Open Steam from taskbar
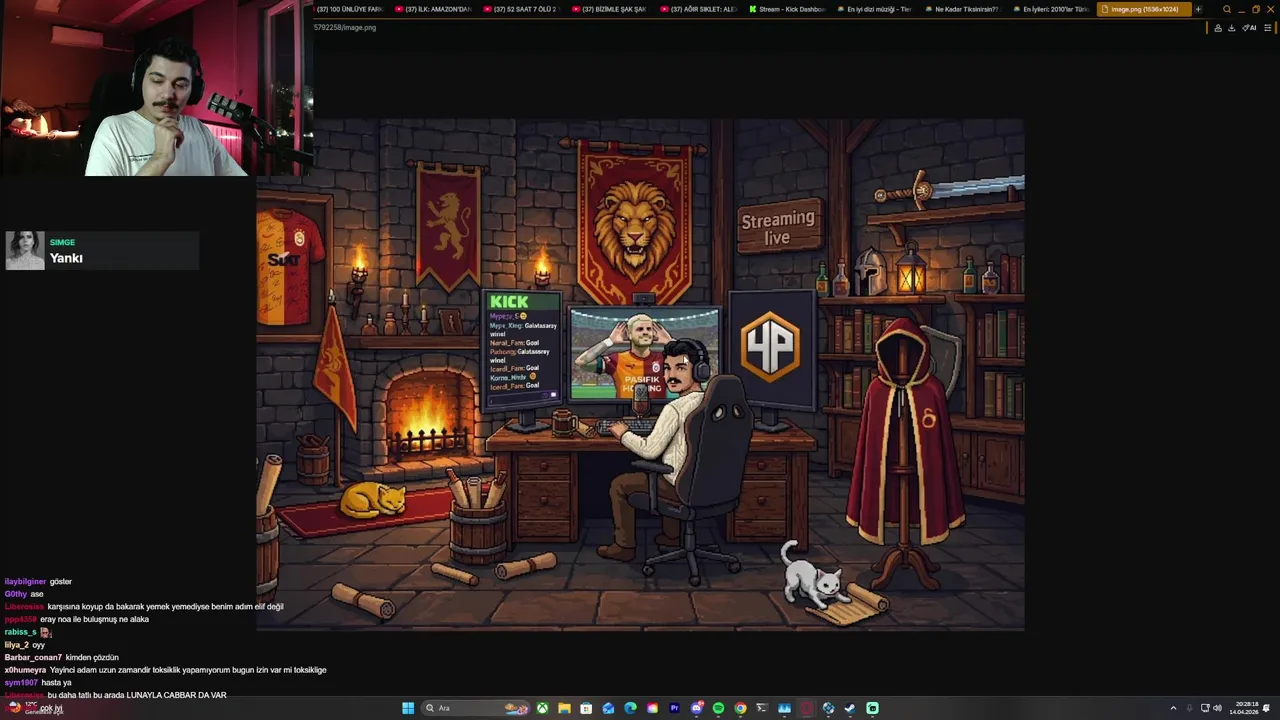The height and width of the screenshot is (720, 1280). click(850, 708)
